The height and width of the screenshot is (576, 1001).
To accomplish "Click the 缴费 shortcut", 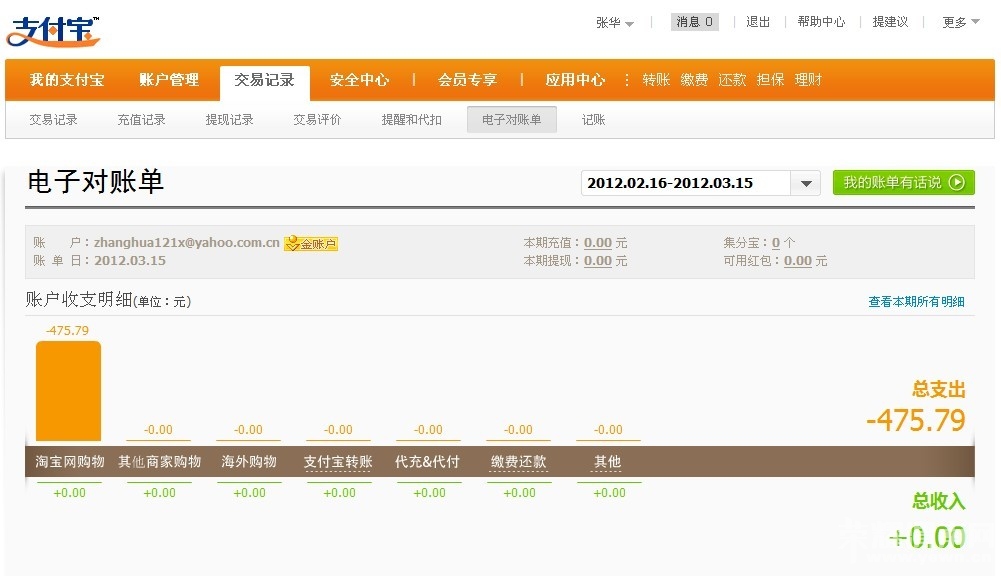I will click(x=694, y=80).
